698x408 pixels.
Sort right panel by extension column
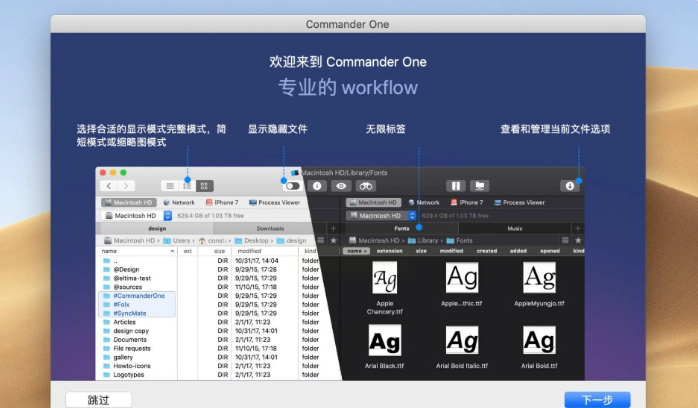point(390,251)
